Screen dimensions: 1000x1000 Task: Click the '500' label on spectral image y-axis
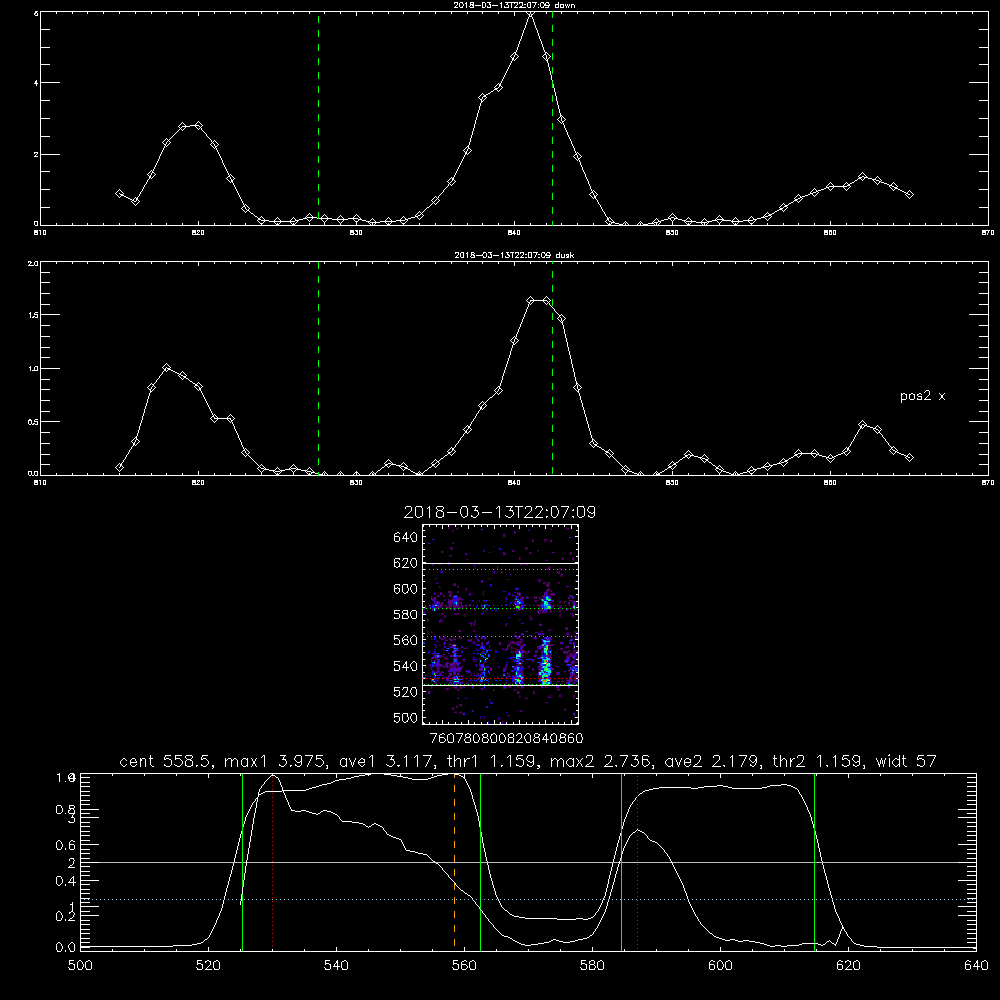pos(406,718)
